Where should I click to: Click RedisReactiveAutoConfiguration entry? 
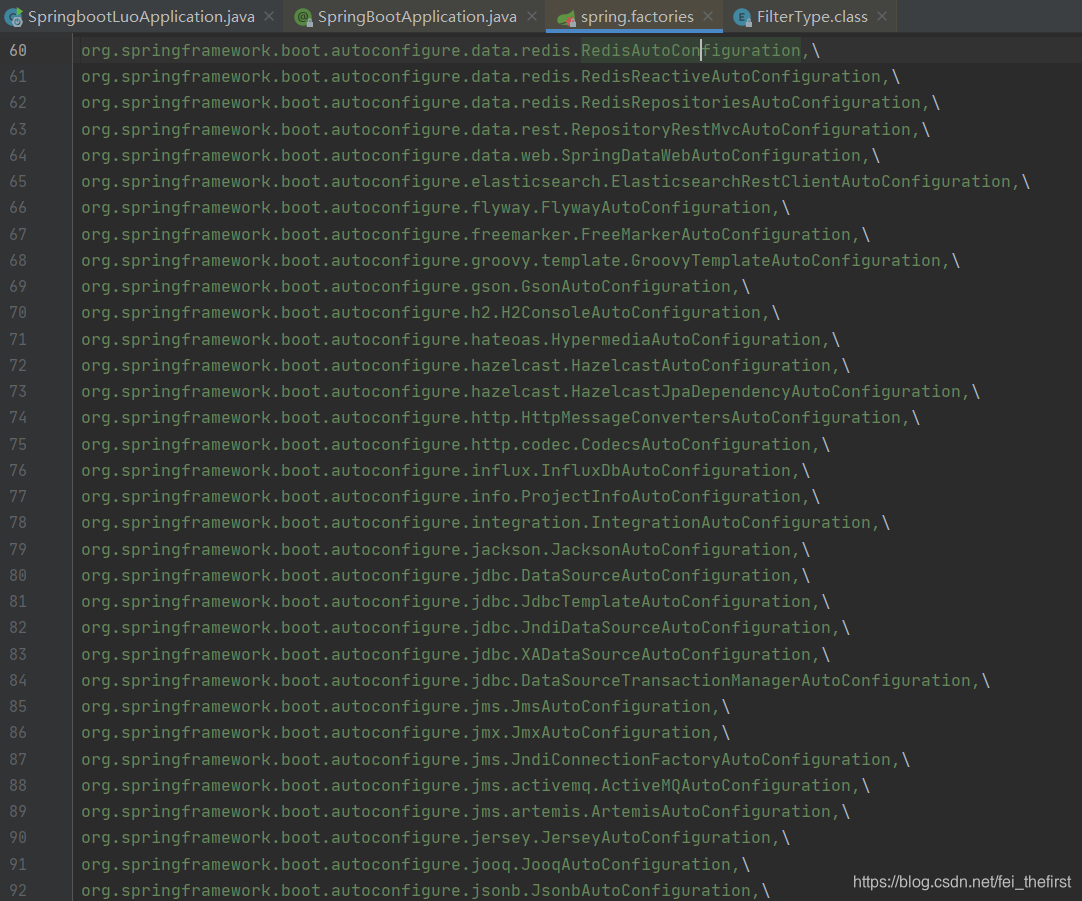(731, 77)
